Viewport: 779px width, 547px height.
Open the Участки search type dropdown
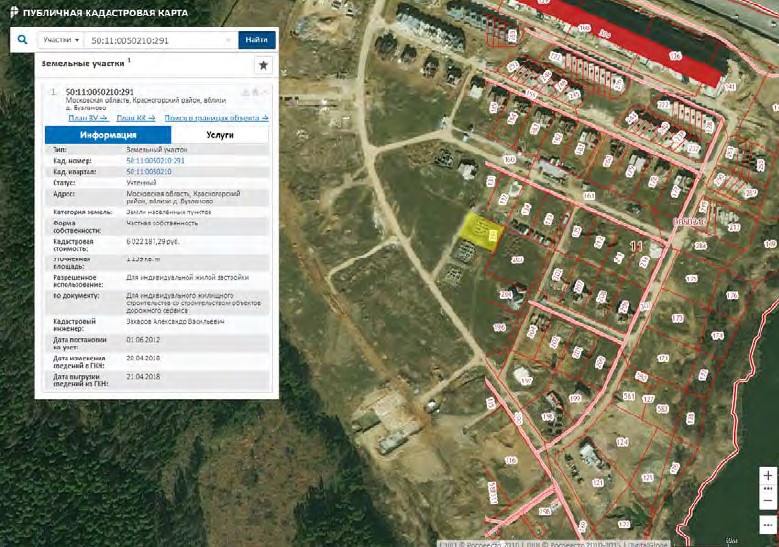pos(61,40)
